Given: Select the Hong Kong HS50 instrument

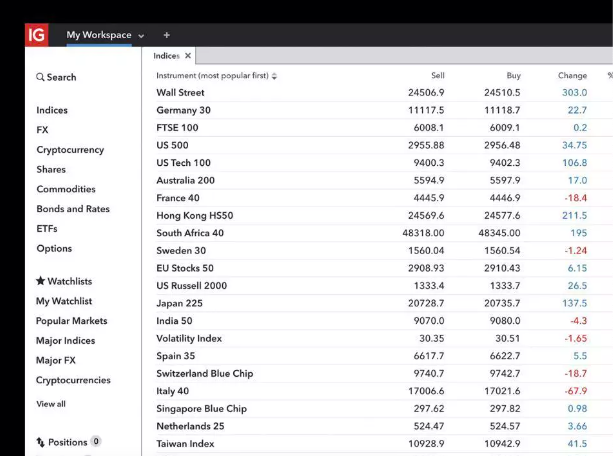Looking at the screenshot, I should tap(195, 215).
